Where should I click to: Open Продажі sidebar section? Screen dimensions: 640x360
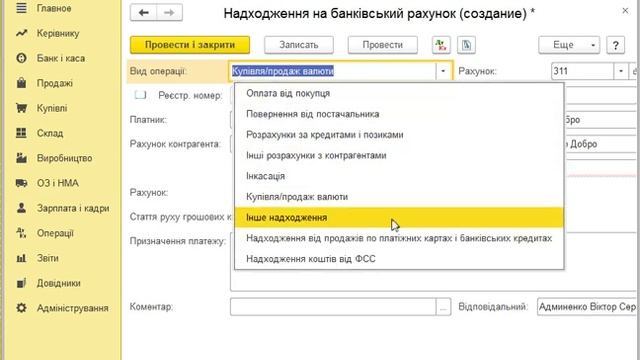(54, 83)
